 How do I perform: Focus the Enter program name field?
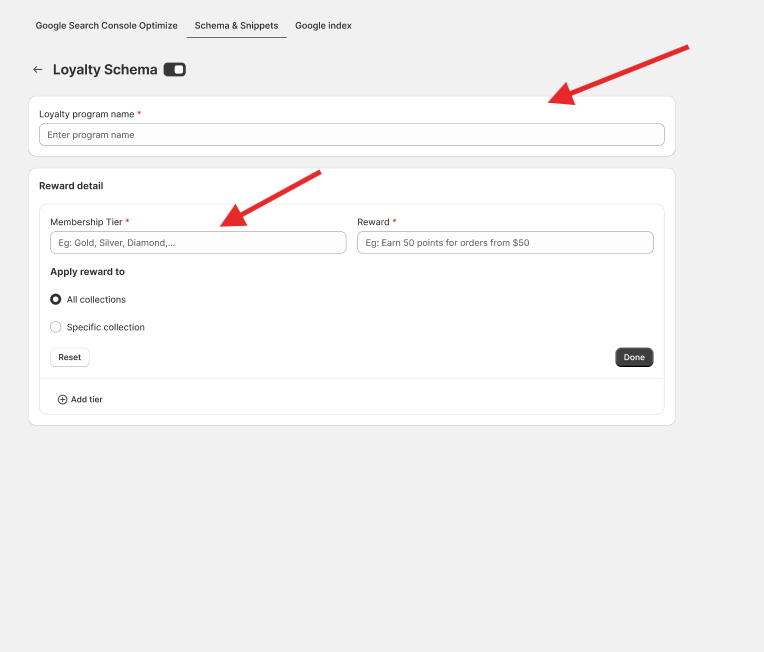(x=351, y=135)
